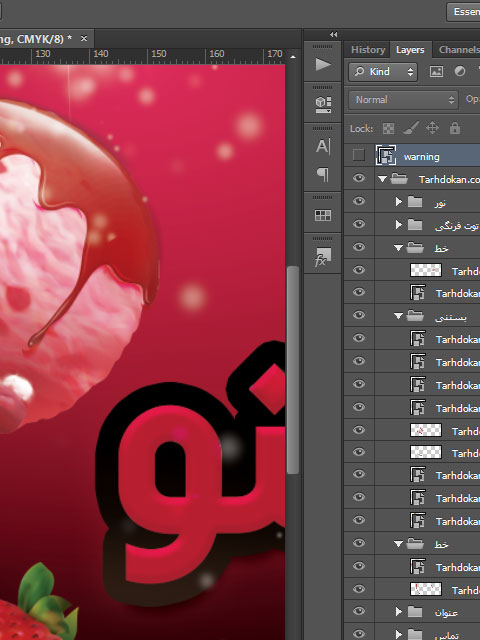This screenshot has width=480, height=640.
Task: Open the Character panel icon
Action: pos(323,146)
